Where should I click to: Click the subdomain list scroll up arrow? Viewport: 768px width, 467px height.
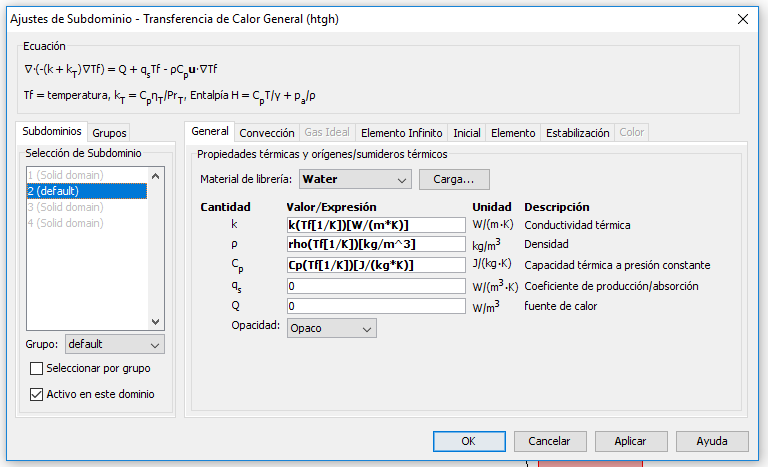click(156, 176)
